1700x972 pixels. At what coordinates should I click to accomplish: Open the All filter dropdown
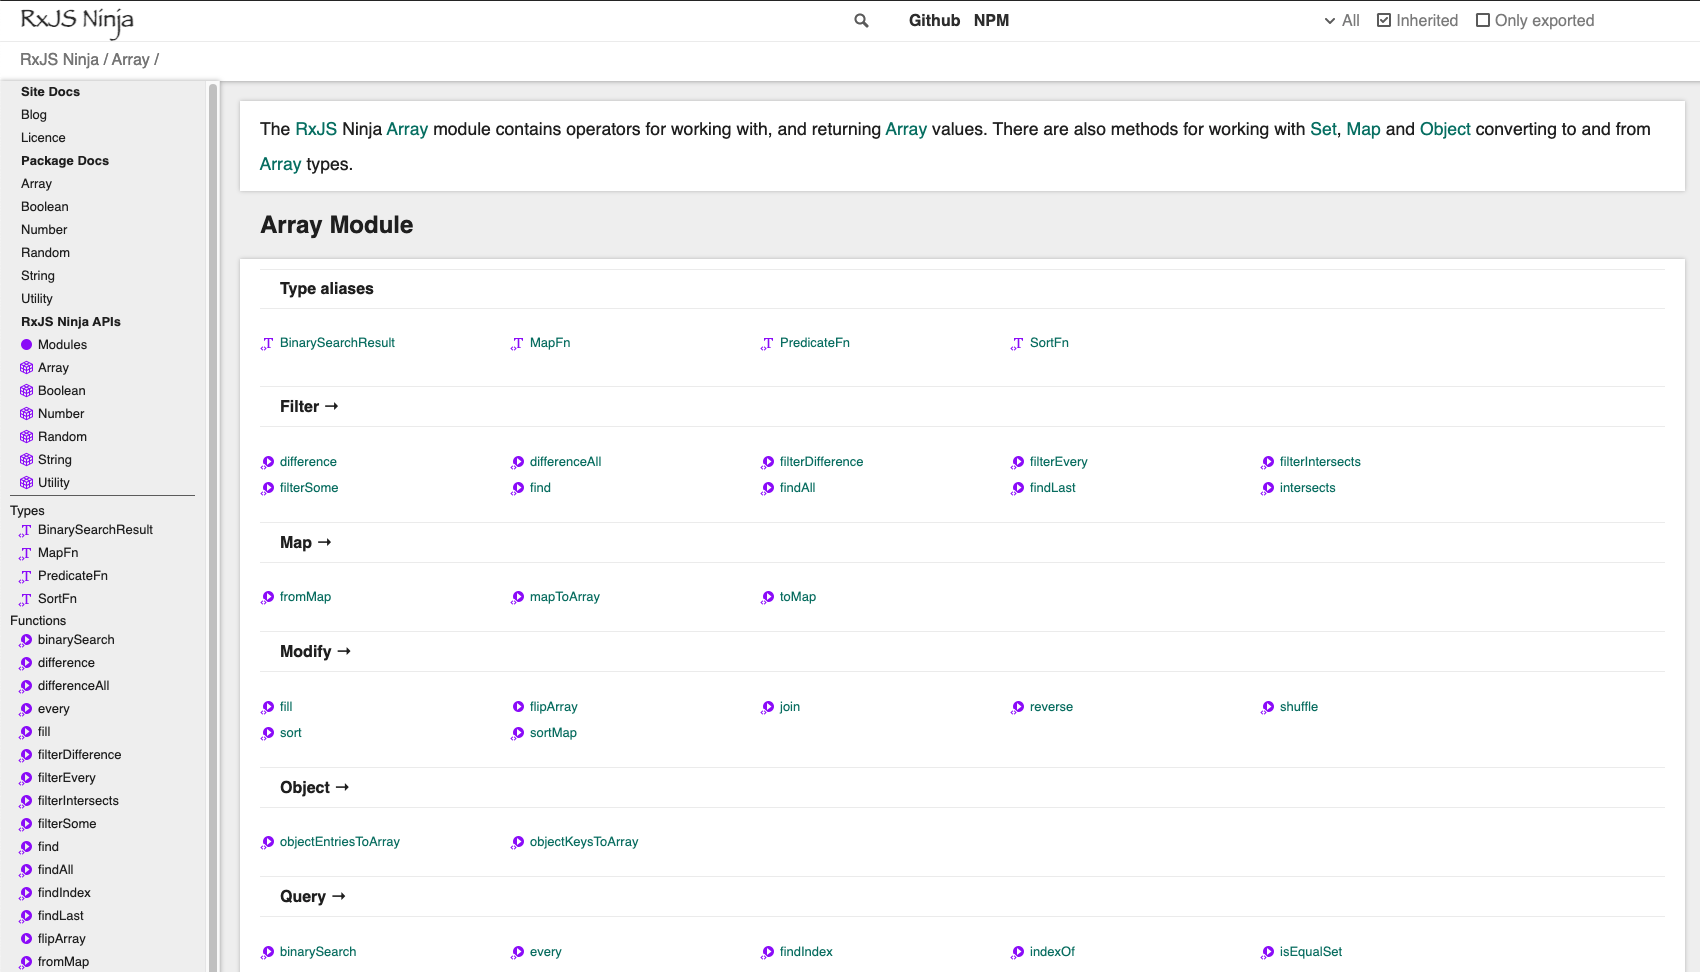pyautogui.click(x=1341, y=20)
